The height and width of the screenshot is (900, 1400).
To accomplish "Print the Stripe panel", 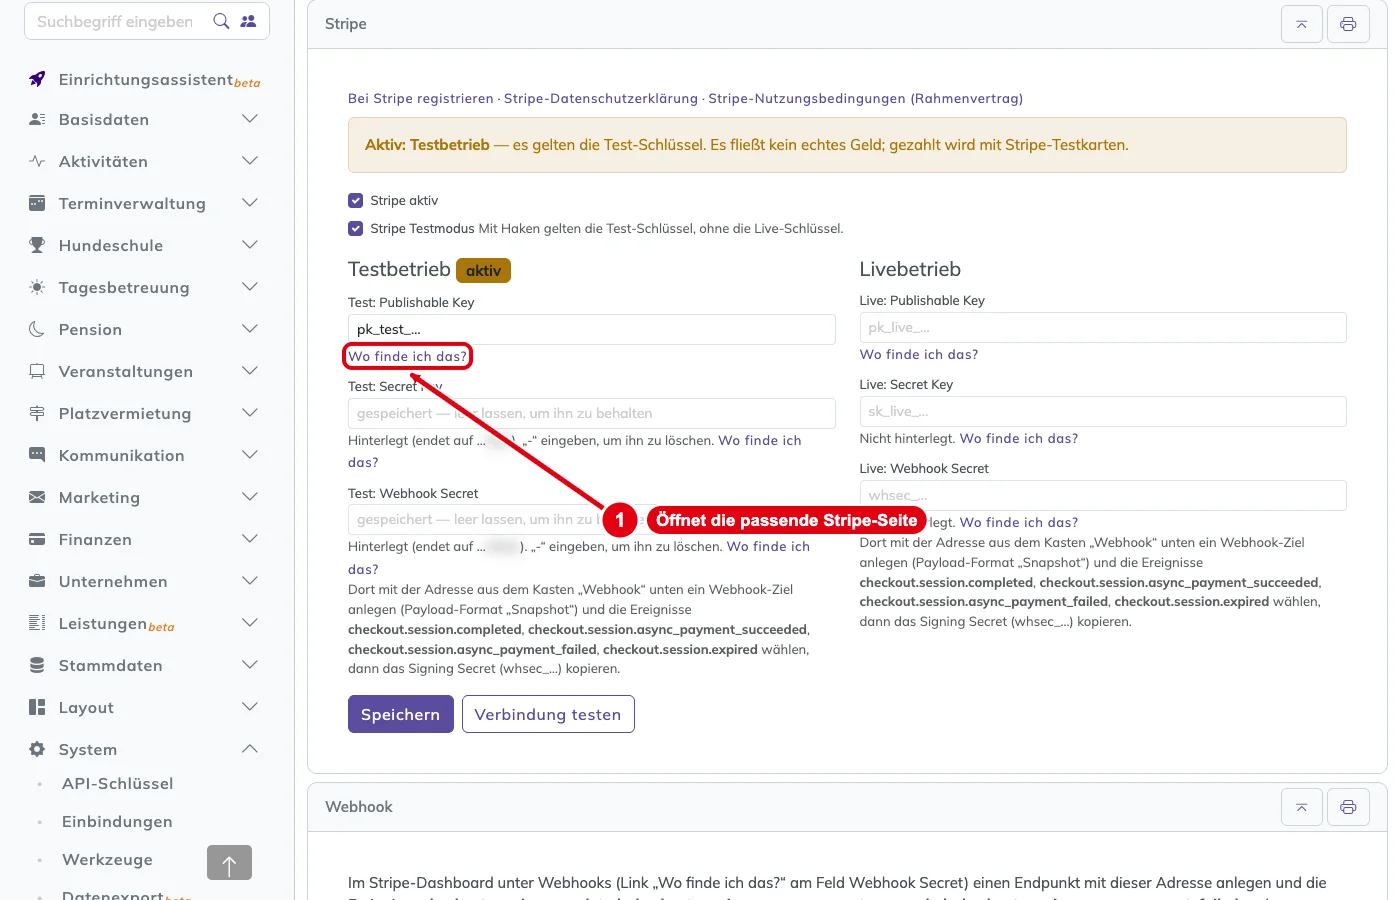I will 1348,24.
